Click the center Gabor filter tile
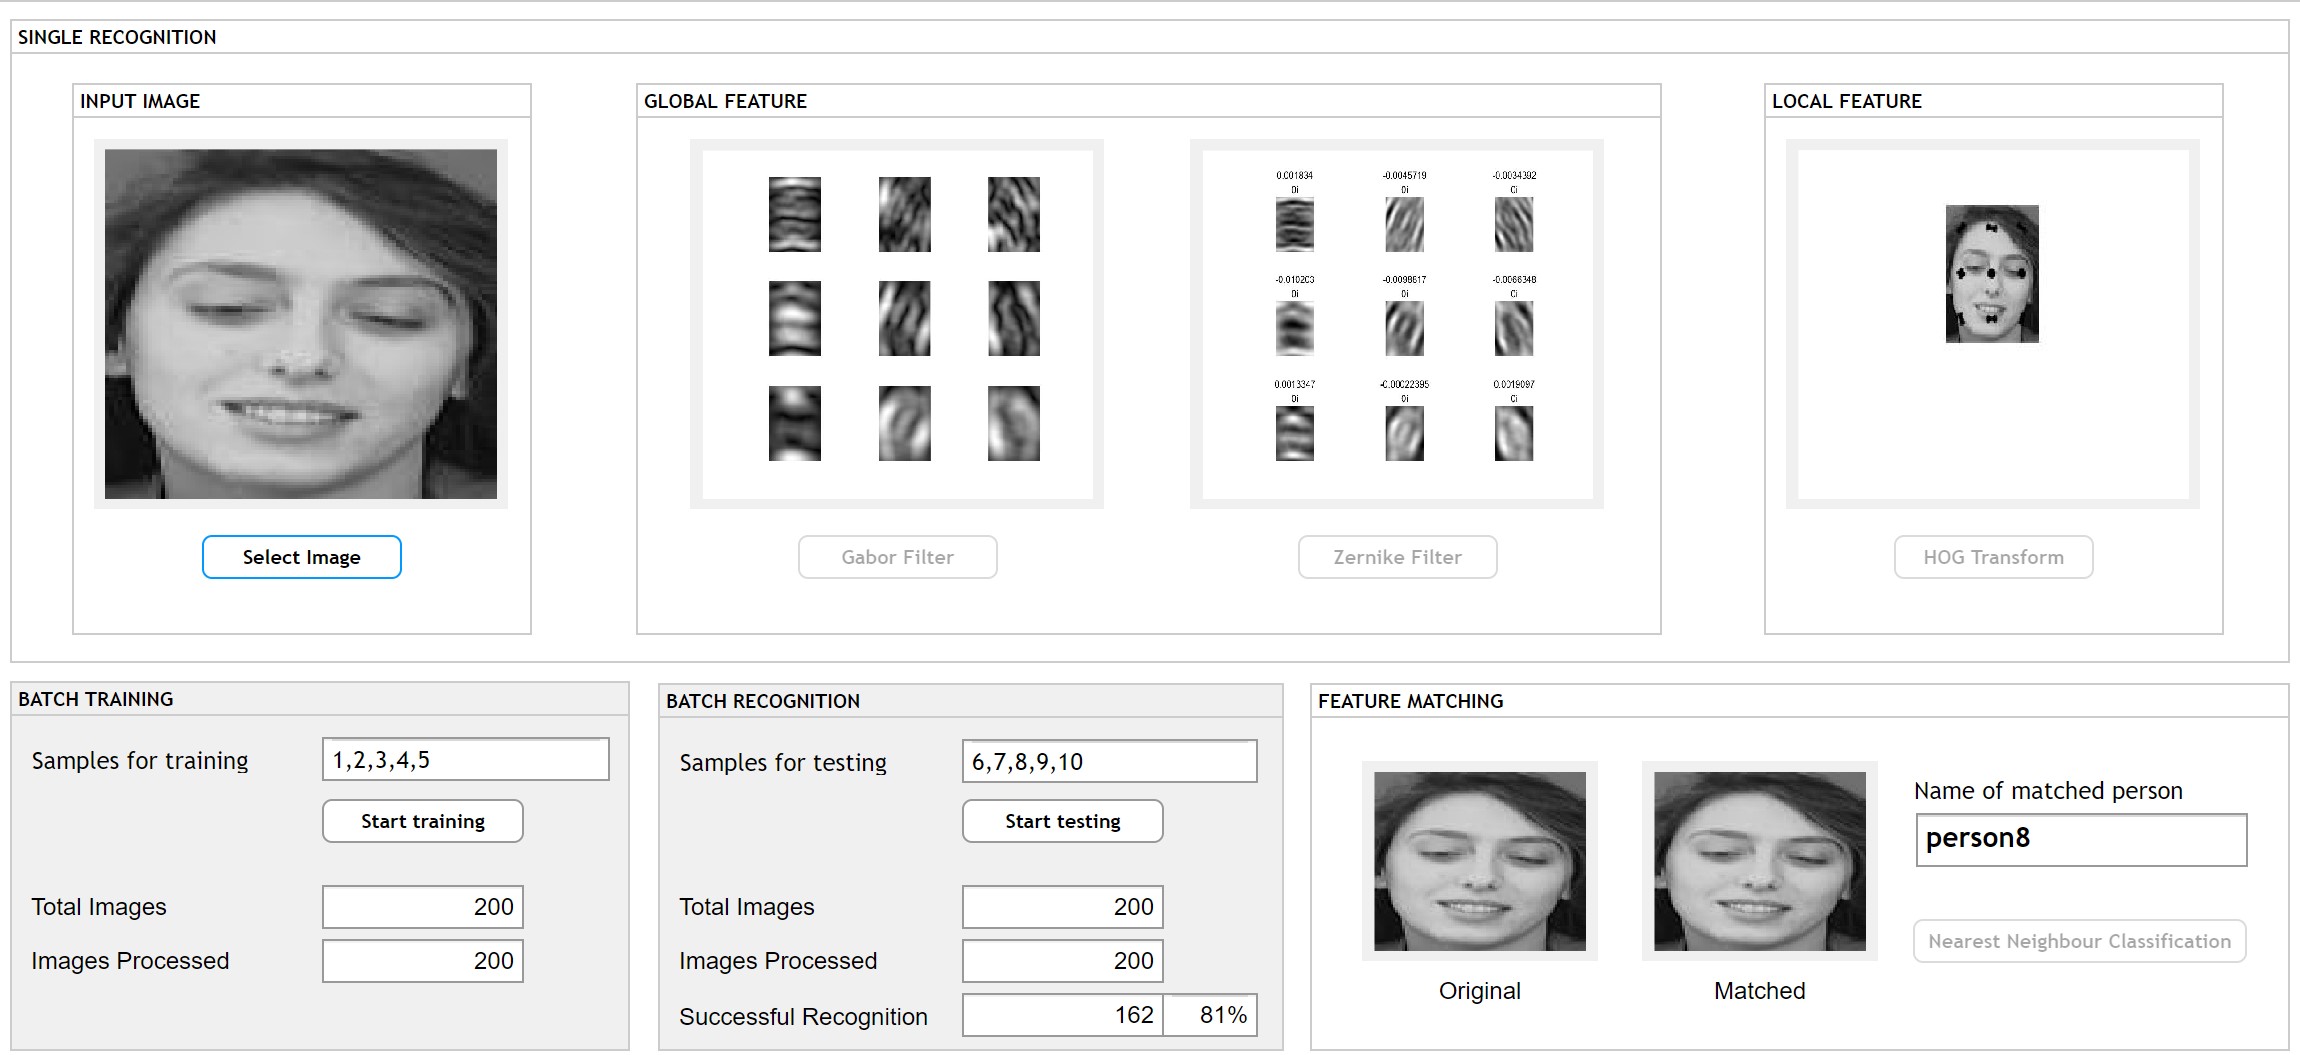This screenshot has width=2300, height=1055. coord(904,318)
